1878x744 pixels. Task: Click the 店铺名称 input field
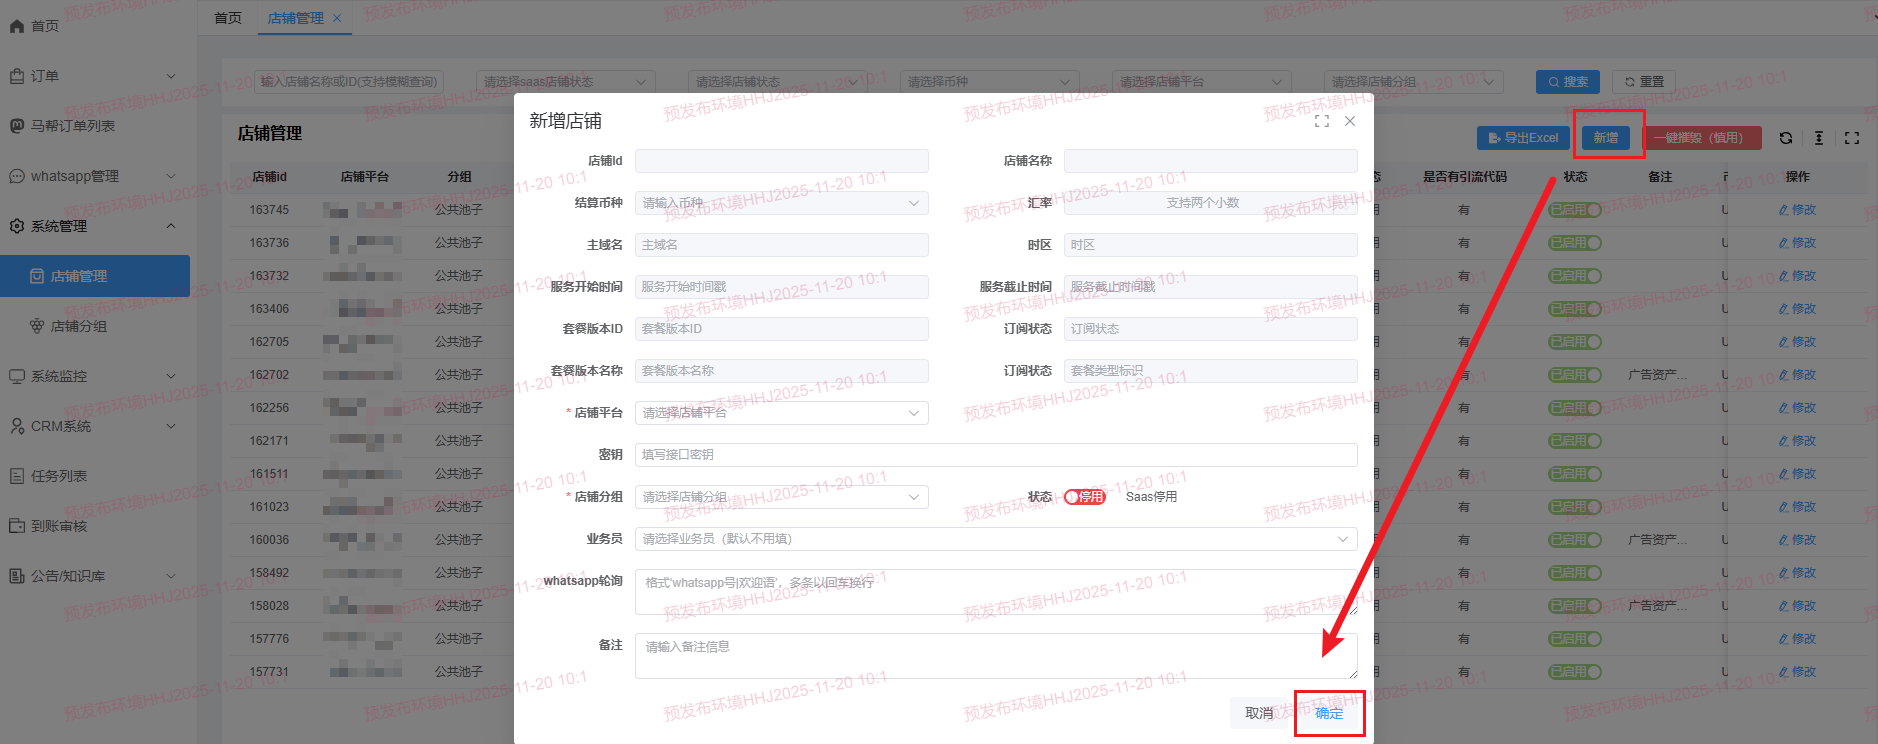pos(1210,161)
